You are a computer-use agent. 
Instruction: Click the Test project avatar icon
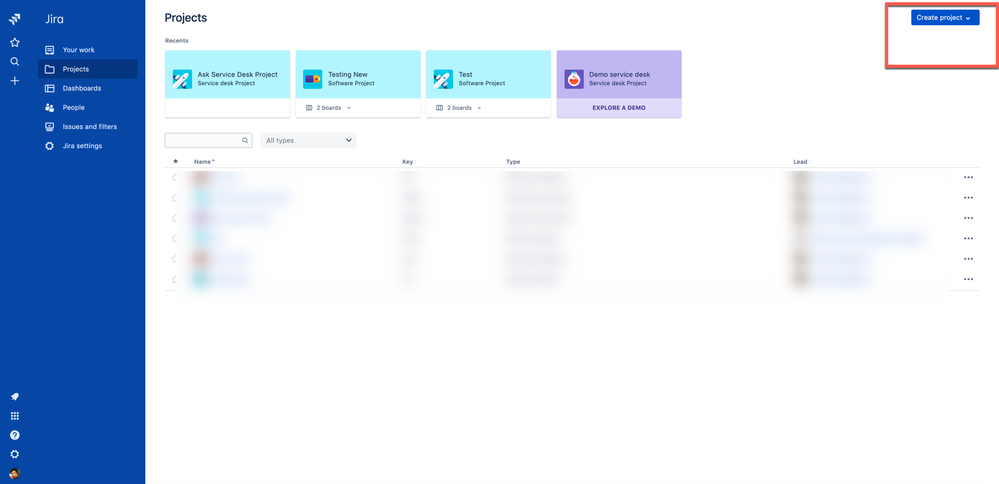[443, 79]
